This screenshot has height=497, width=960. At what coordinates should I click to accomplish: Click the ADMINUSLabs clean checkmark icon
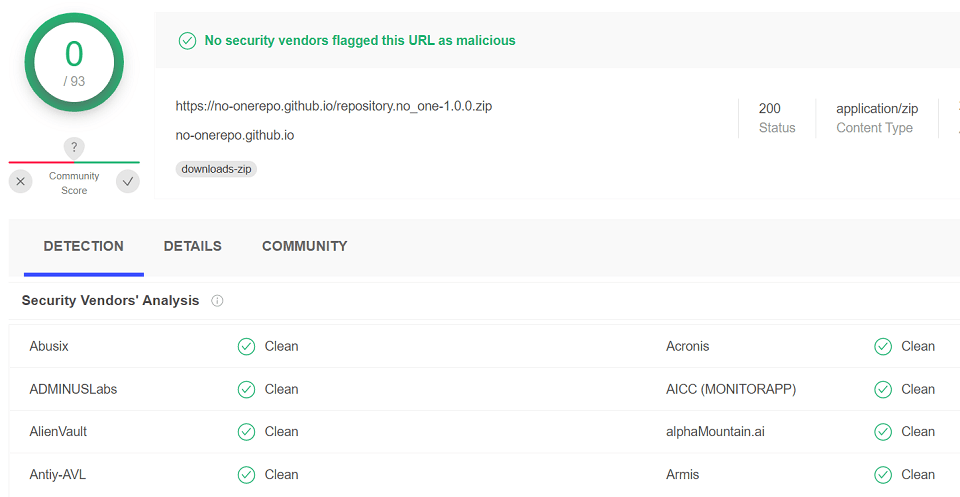tap(246, 389)
